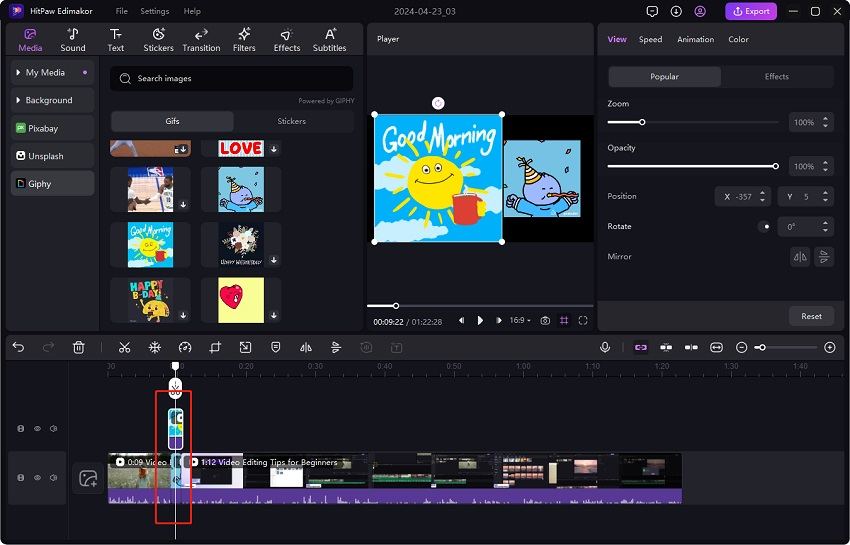Open the Transition panel
Viewport: 850px width, 545px height.
coord(201,40)
